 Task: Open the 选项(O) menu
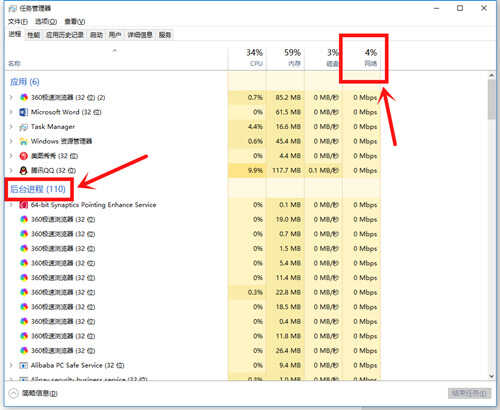46,22
